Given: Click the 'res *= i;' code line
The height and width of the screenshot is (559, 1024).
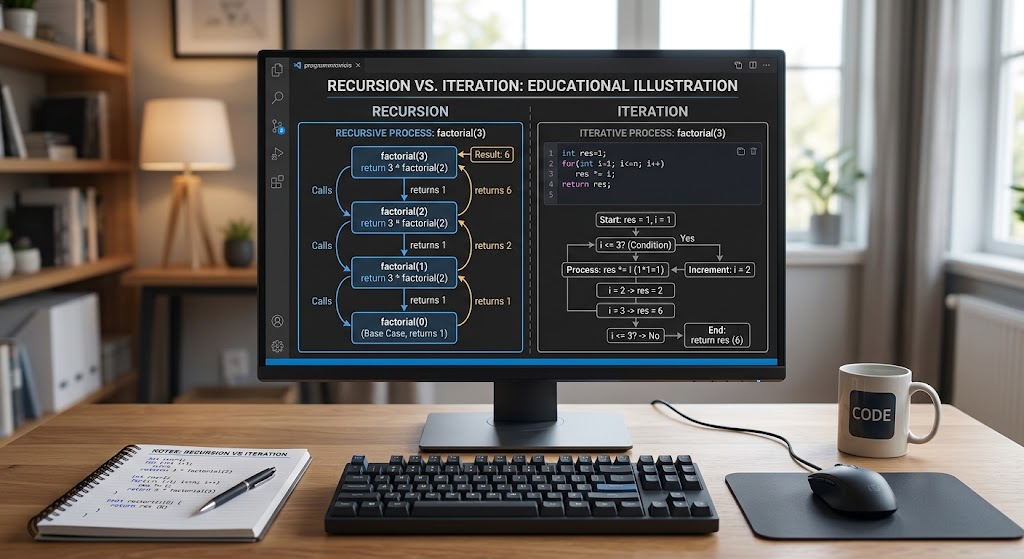Looking at the screenshot, I should (x=595, y=174).
